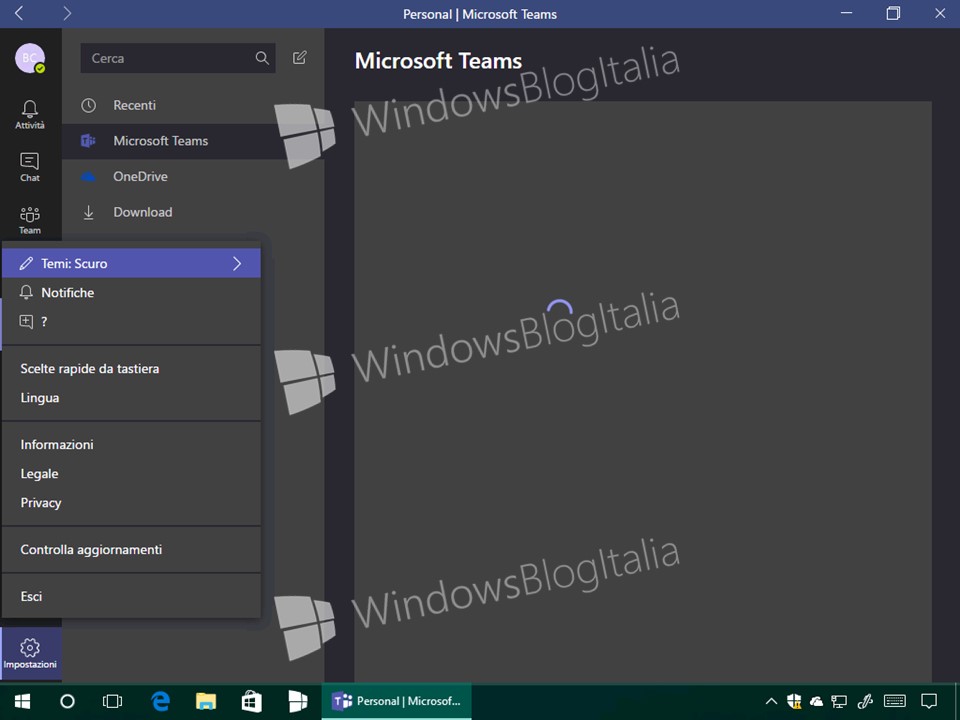Click the Windows Ink pen tray icon

(865, 701)
